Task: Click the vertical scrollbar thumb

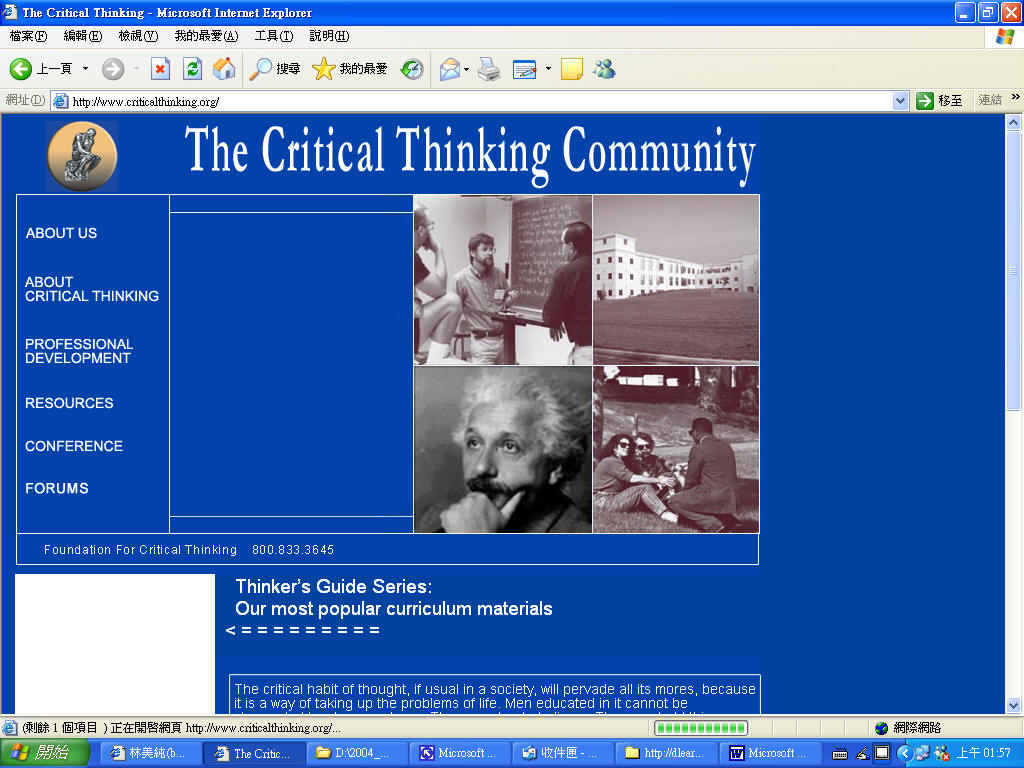Action: [1014, 271]
